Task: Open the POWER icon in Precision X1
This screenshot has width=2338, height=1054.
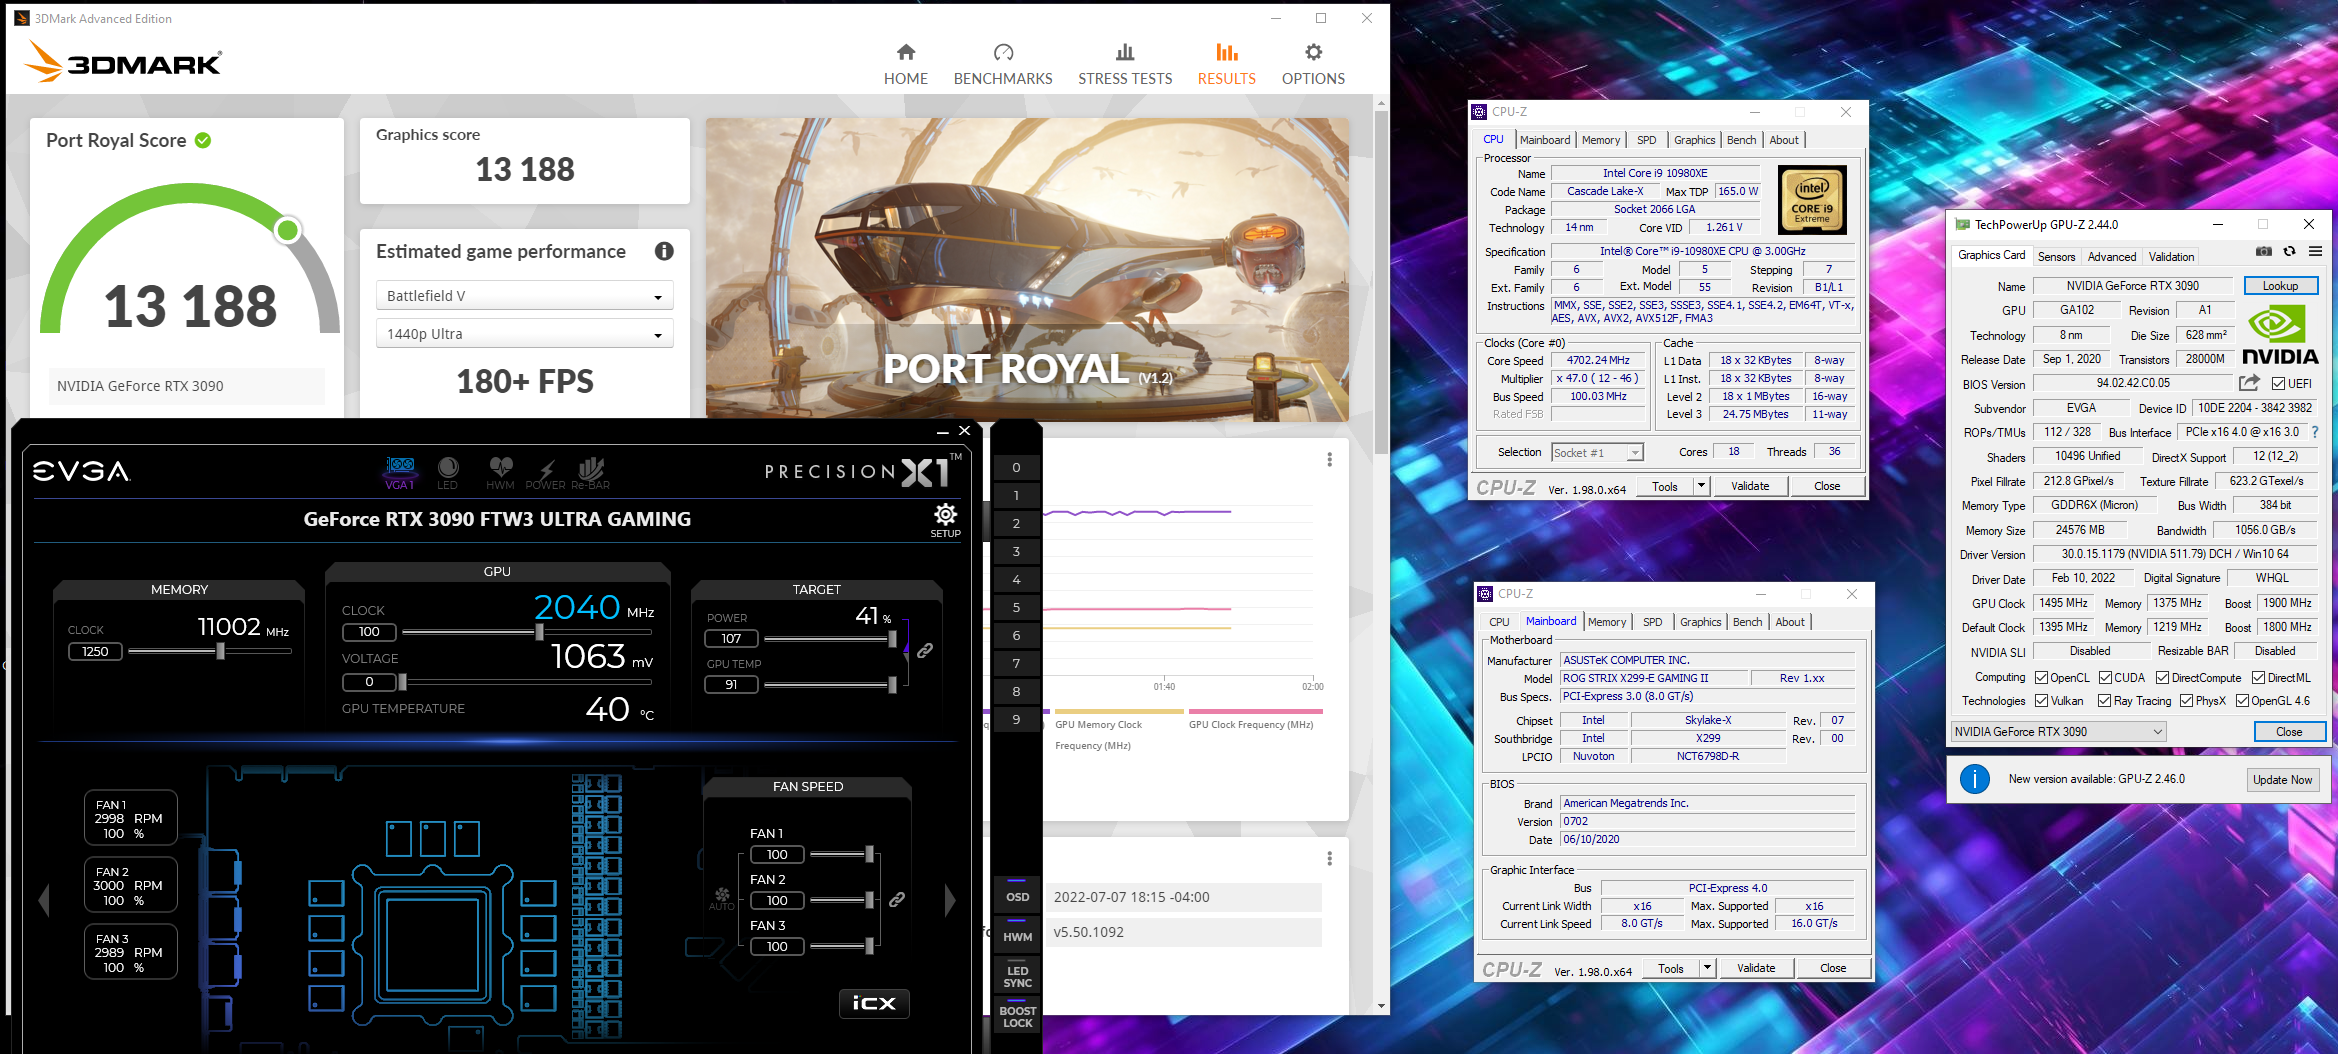Action: coord(546,474)
